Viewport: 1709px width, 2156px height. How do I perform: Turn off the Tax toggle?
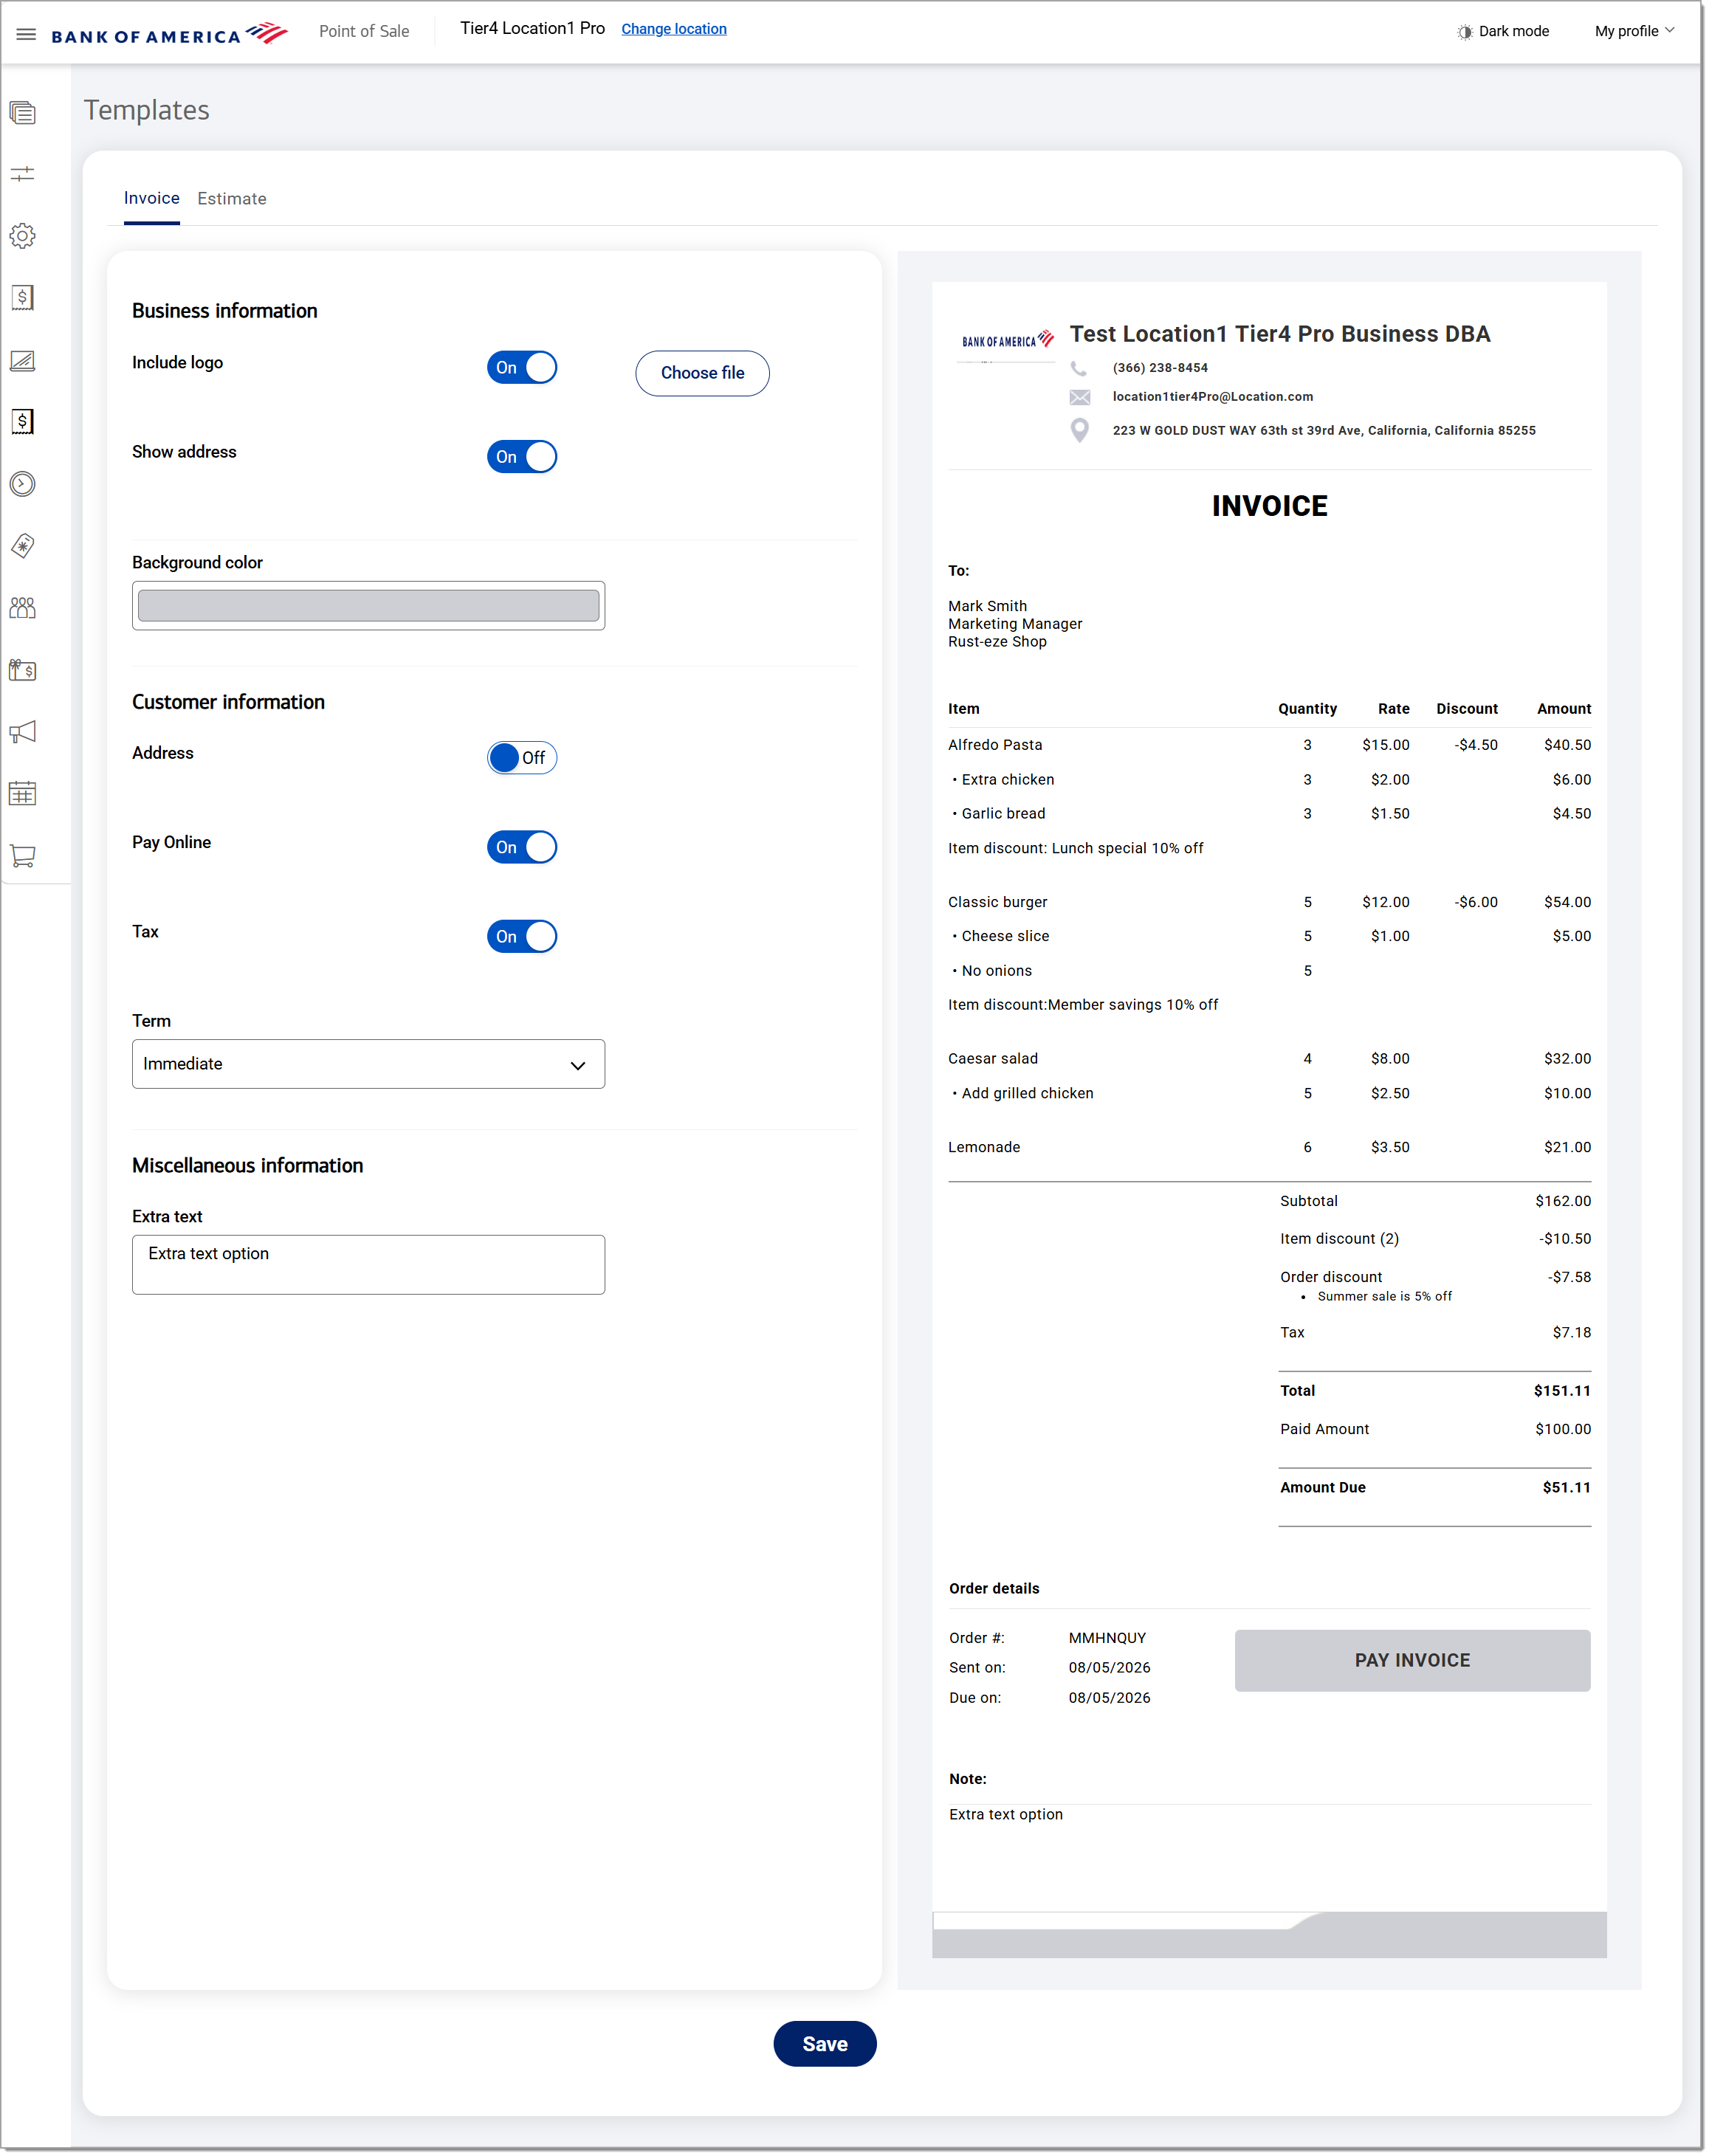point(522,937)
